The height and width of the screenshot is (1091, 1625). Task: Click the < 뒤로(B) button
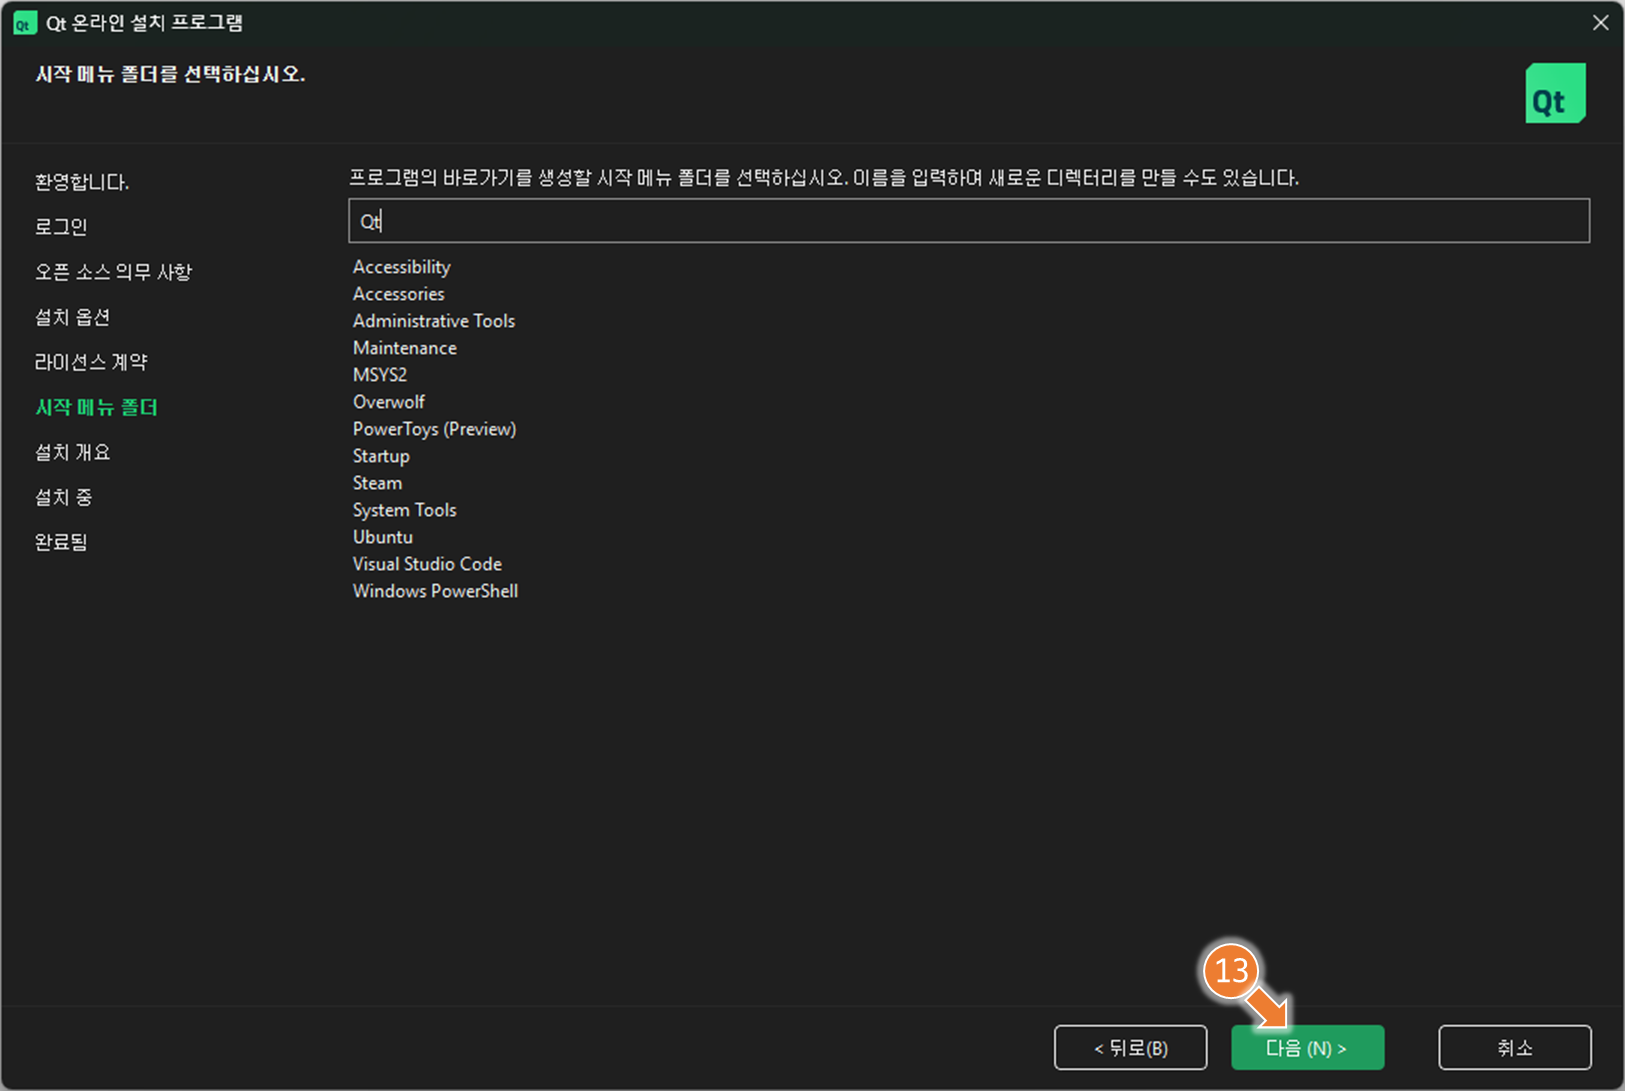[x=1130, y=1047]
